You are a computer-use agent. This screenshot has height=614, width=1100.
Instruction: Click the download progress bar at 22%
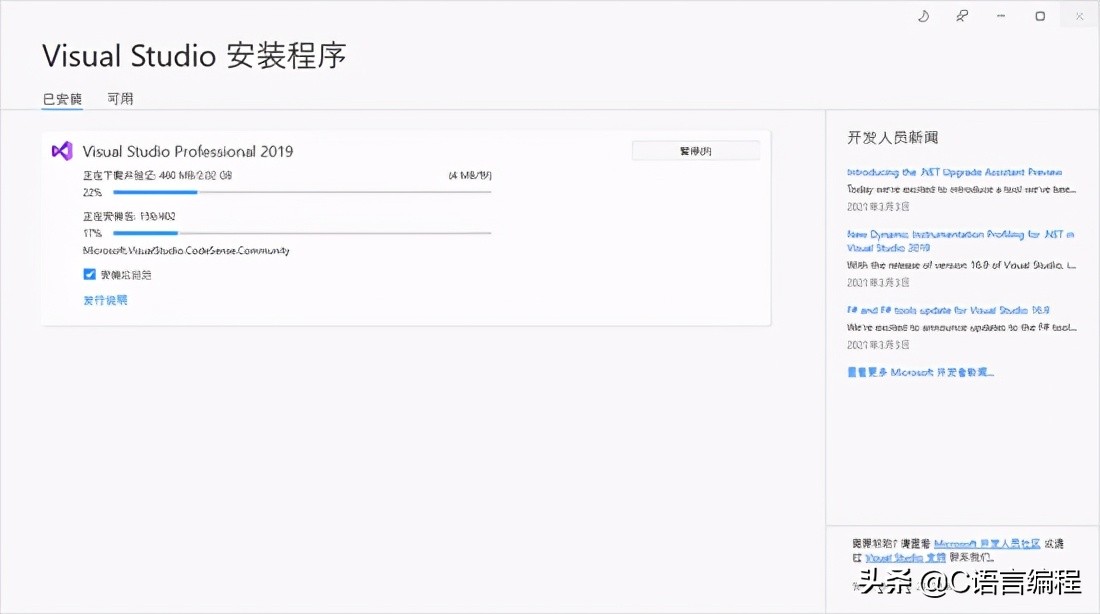[x=300, y=192]
